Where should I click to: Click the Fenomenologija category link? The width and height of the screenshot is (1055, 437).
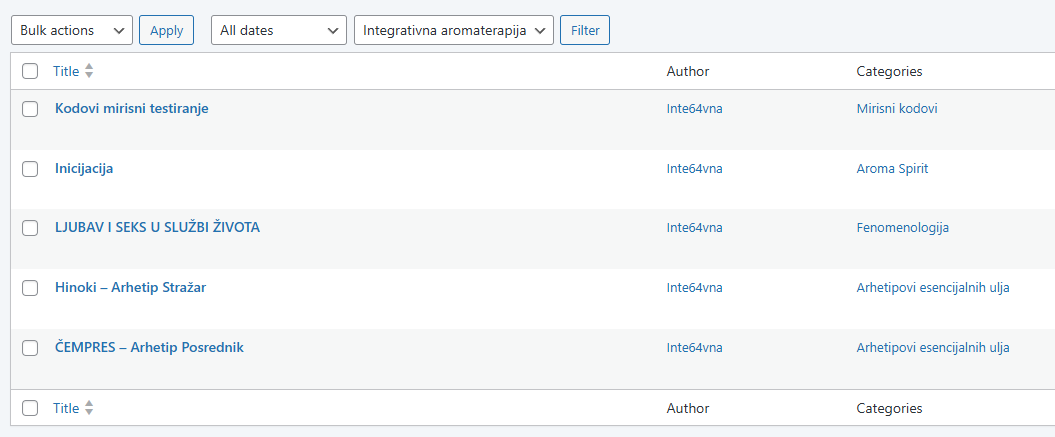point(902,227)
